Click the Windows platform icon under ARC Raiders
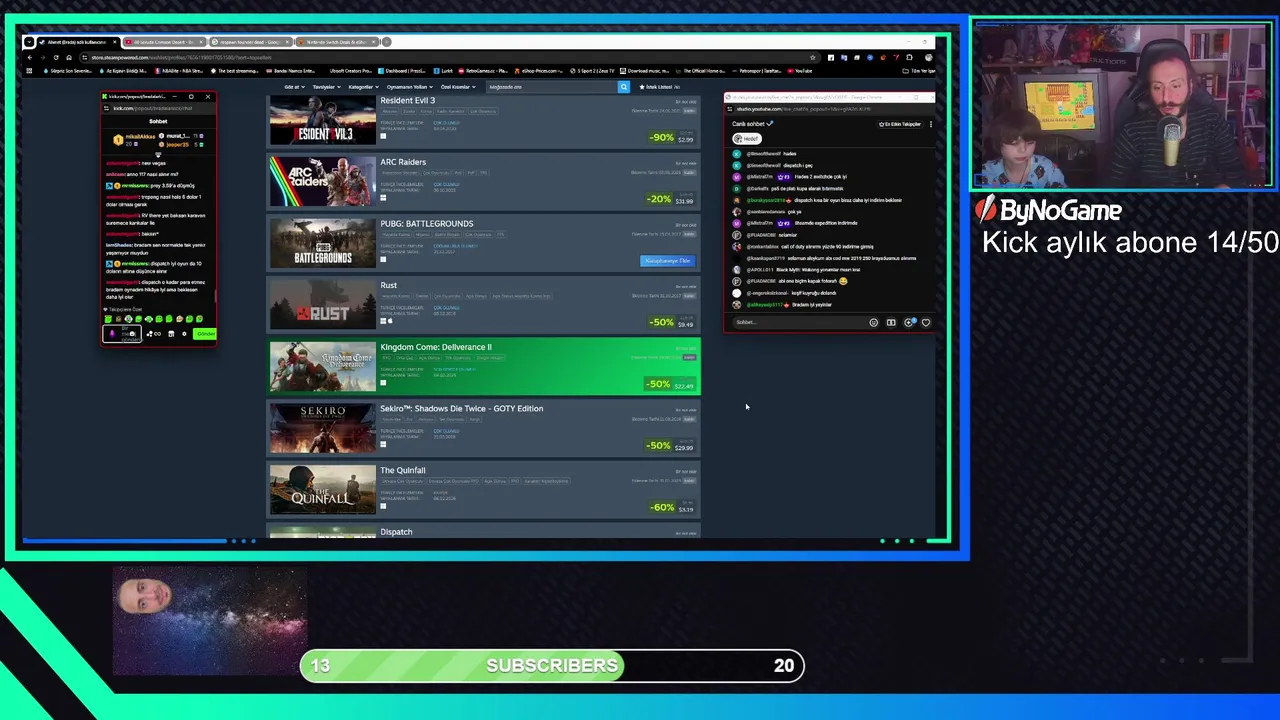This screenshot has height=720, width=1280. point(383,198)
